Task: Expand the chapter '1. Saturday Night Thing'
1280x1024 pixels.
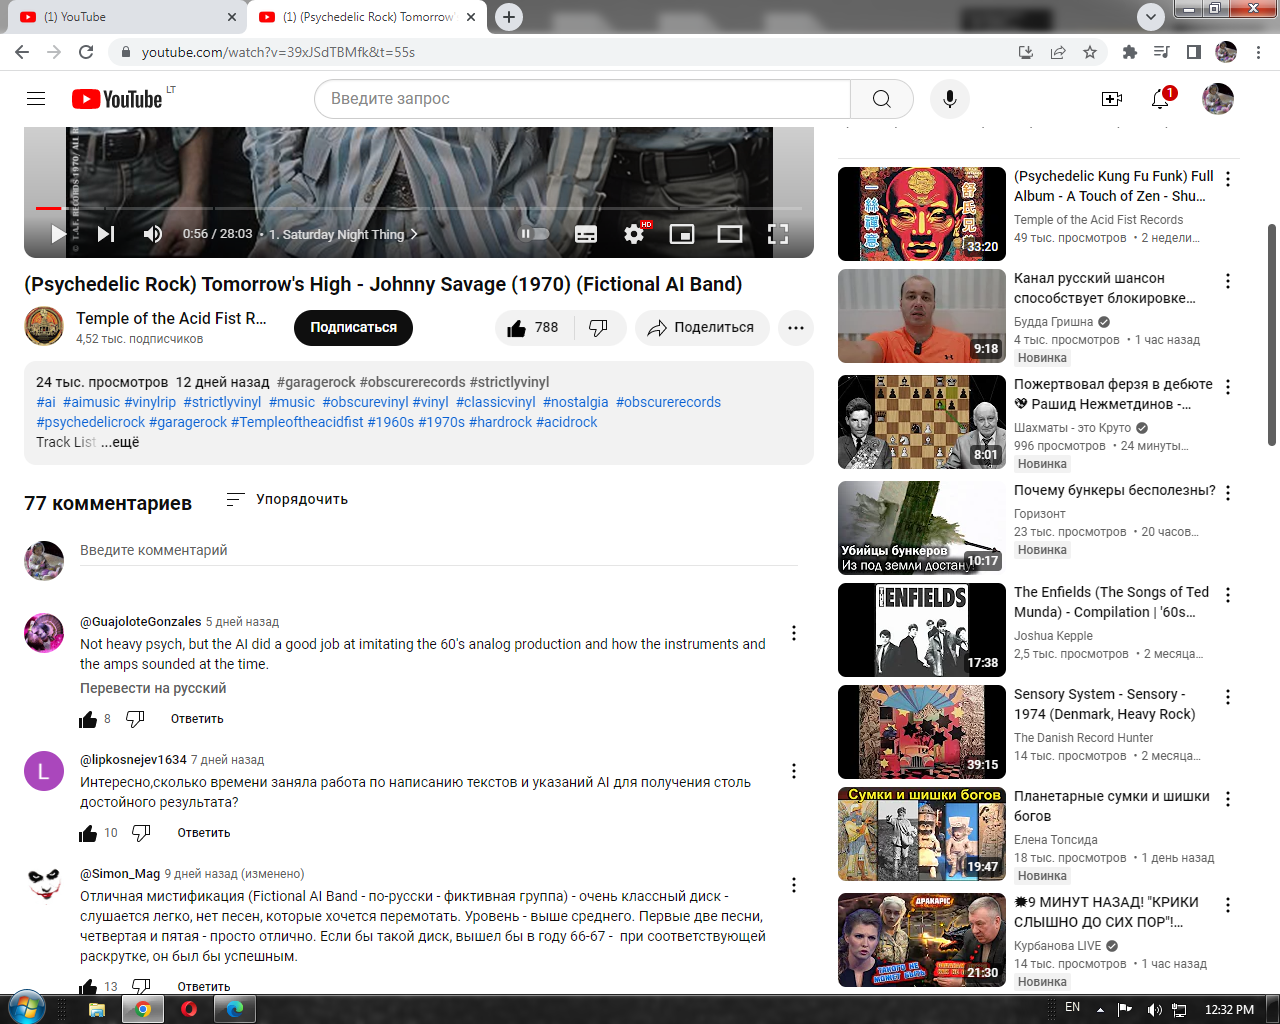Action: (343, 234)
